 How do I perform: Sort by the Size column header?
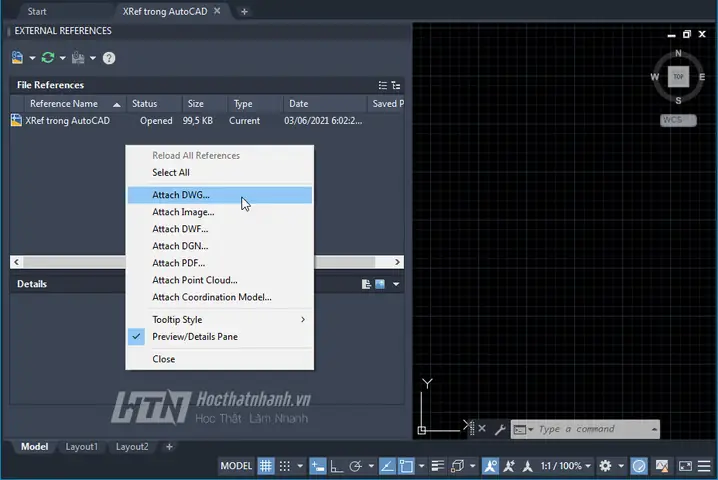205,104
